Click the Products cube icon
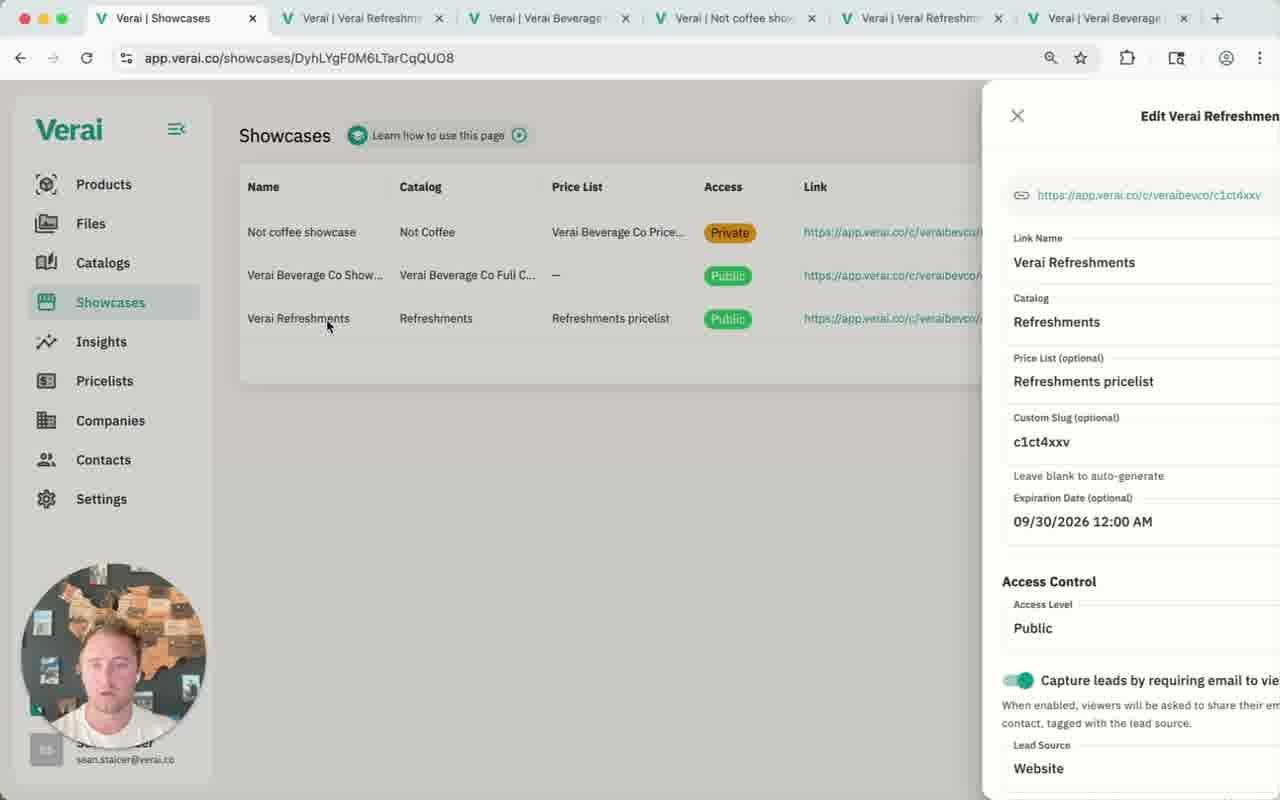 pyautogui.click(x=46, y=184)
